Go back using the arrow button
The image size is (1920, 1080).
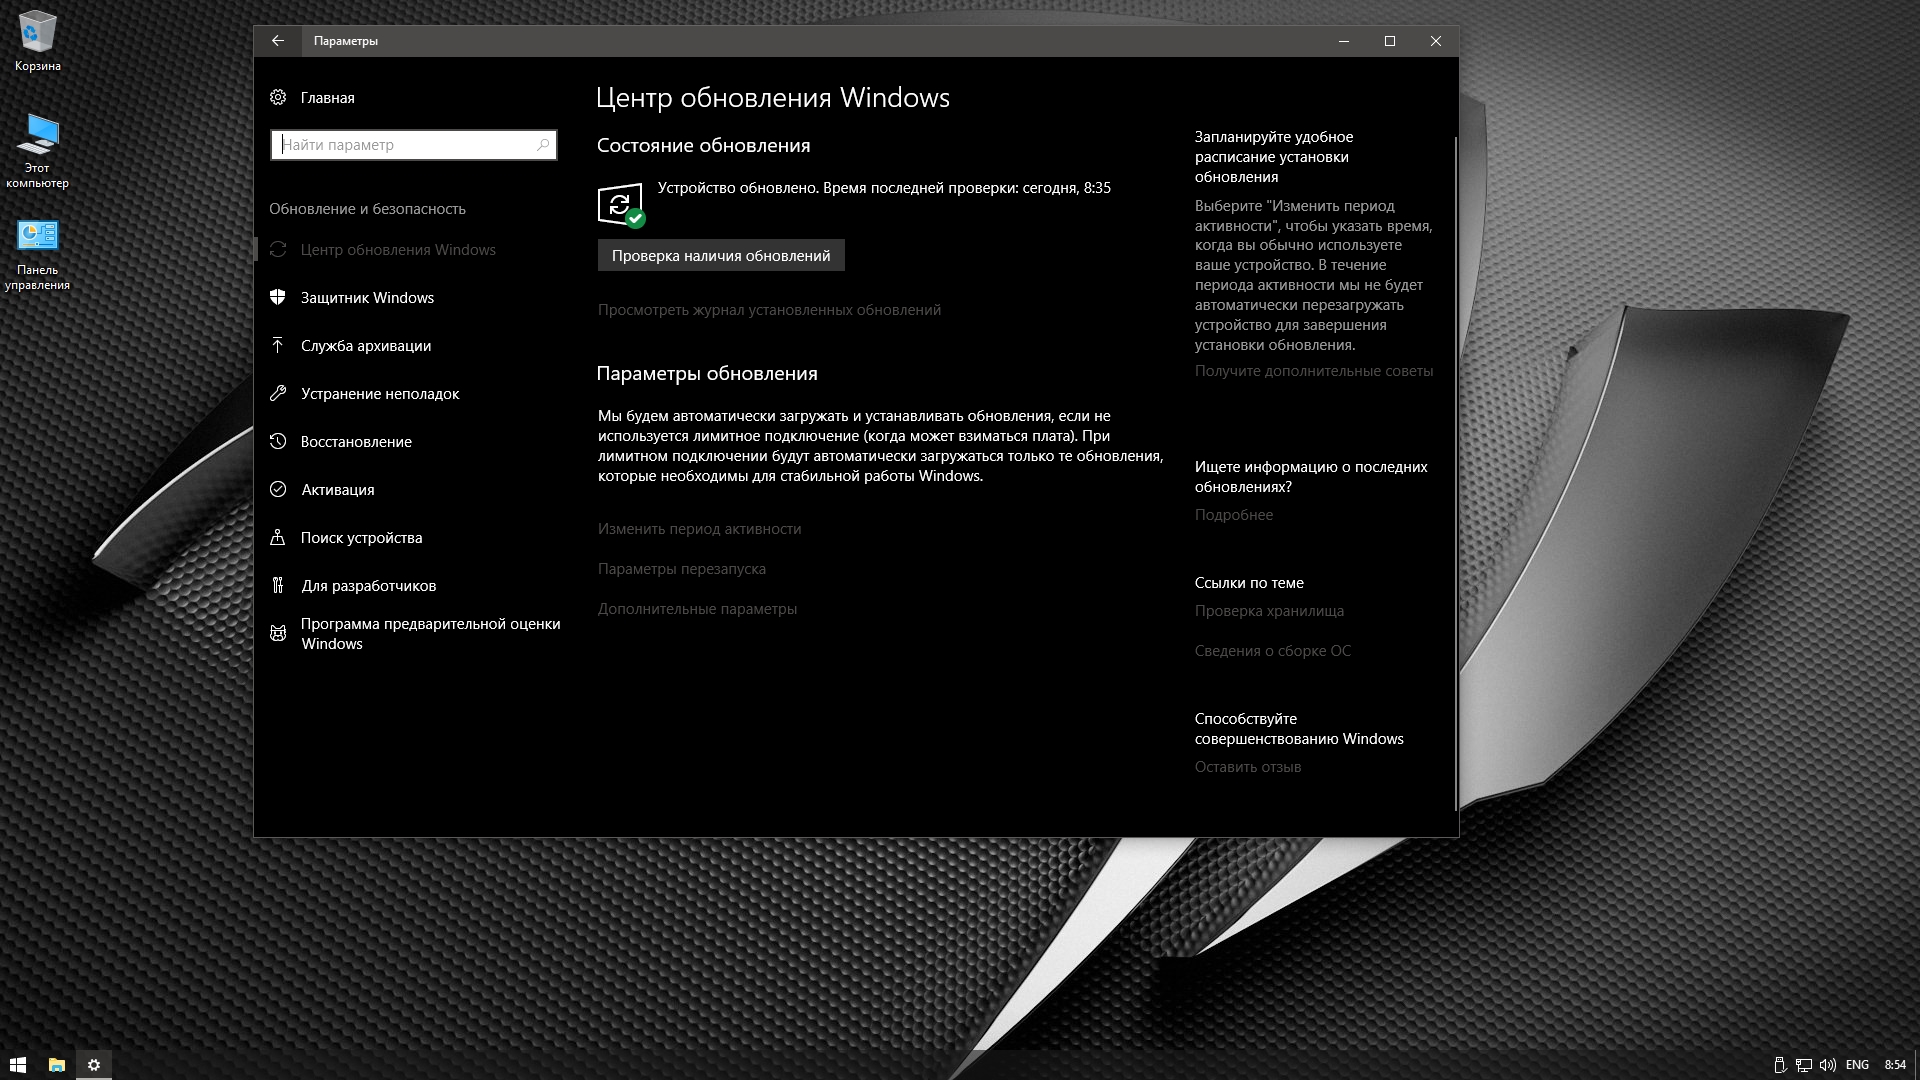278,41
